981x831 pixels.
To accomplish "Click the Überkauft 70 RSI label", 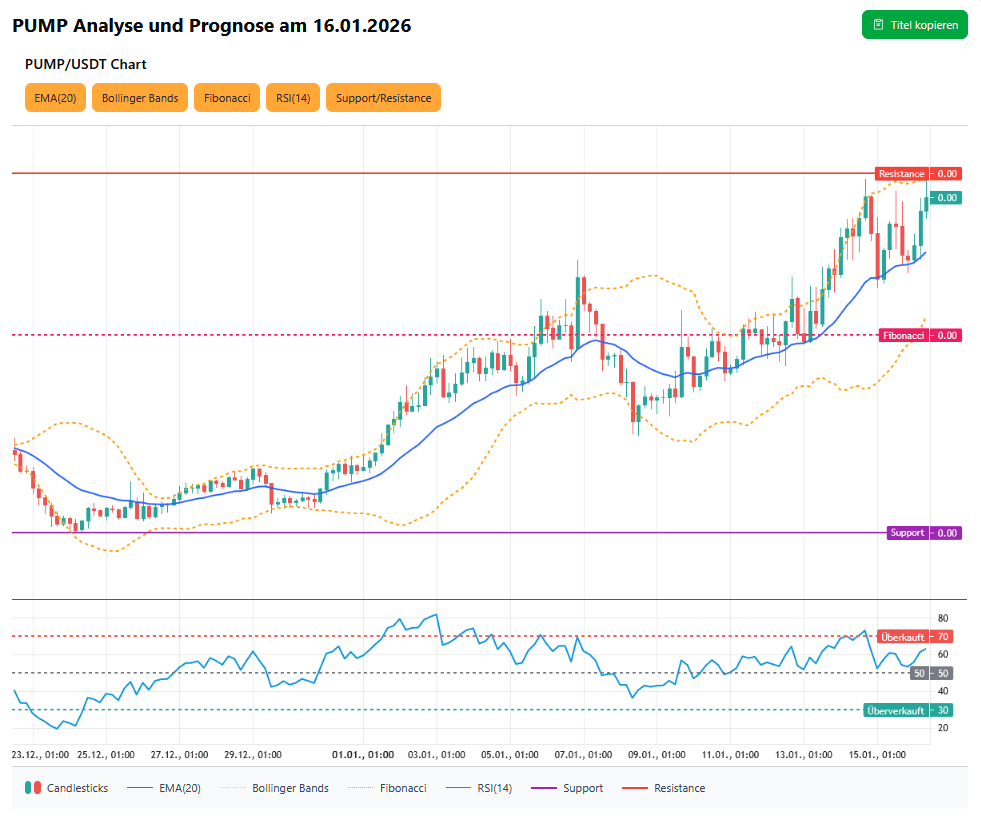I will coord(903,636).
